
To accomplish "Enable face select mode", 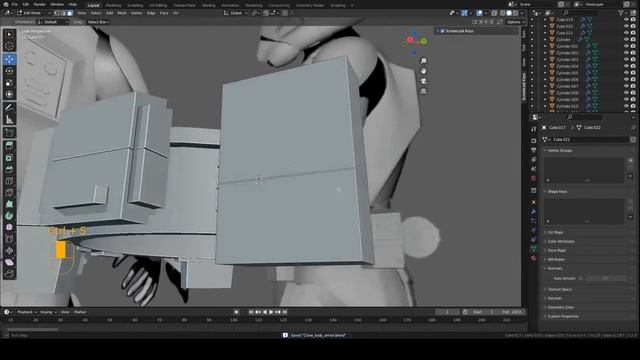I will (69, 13).
